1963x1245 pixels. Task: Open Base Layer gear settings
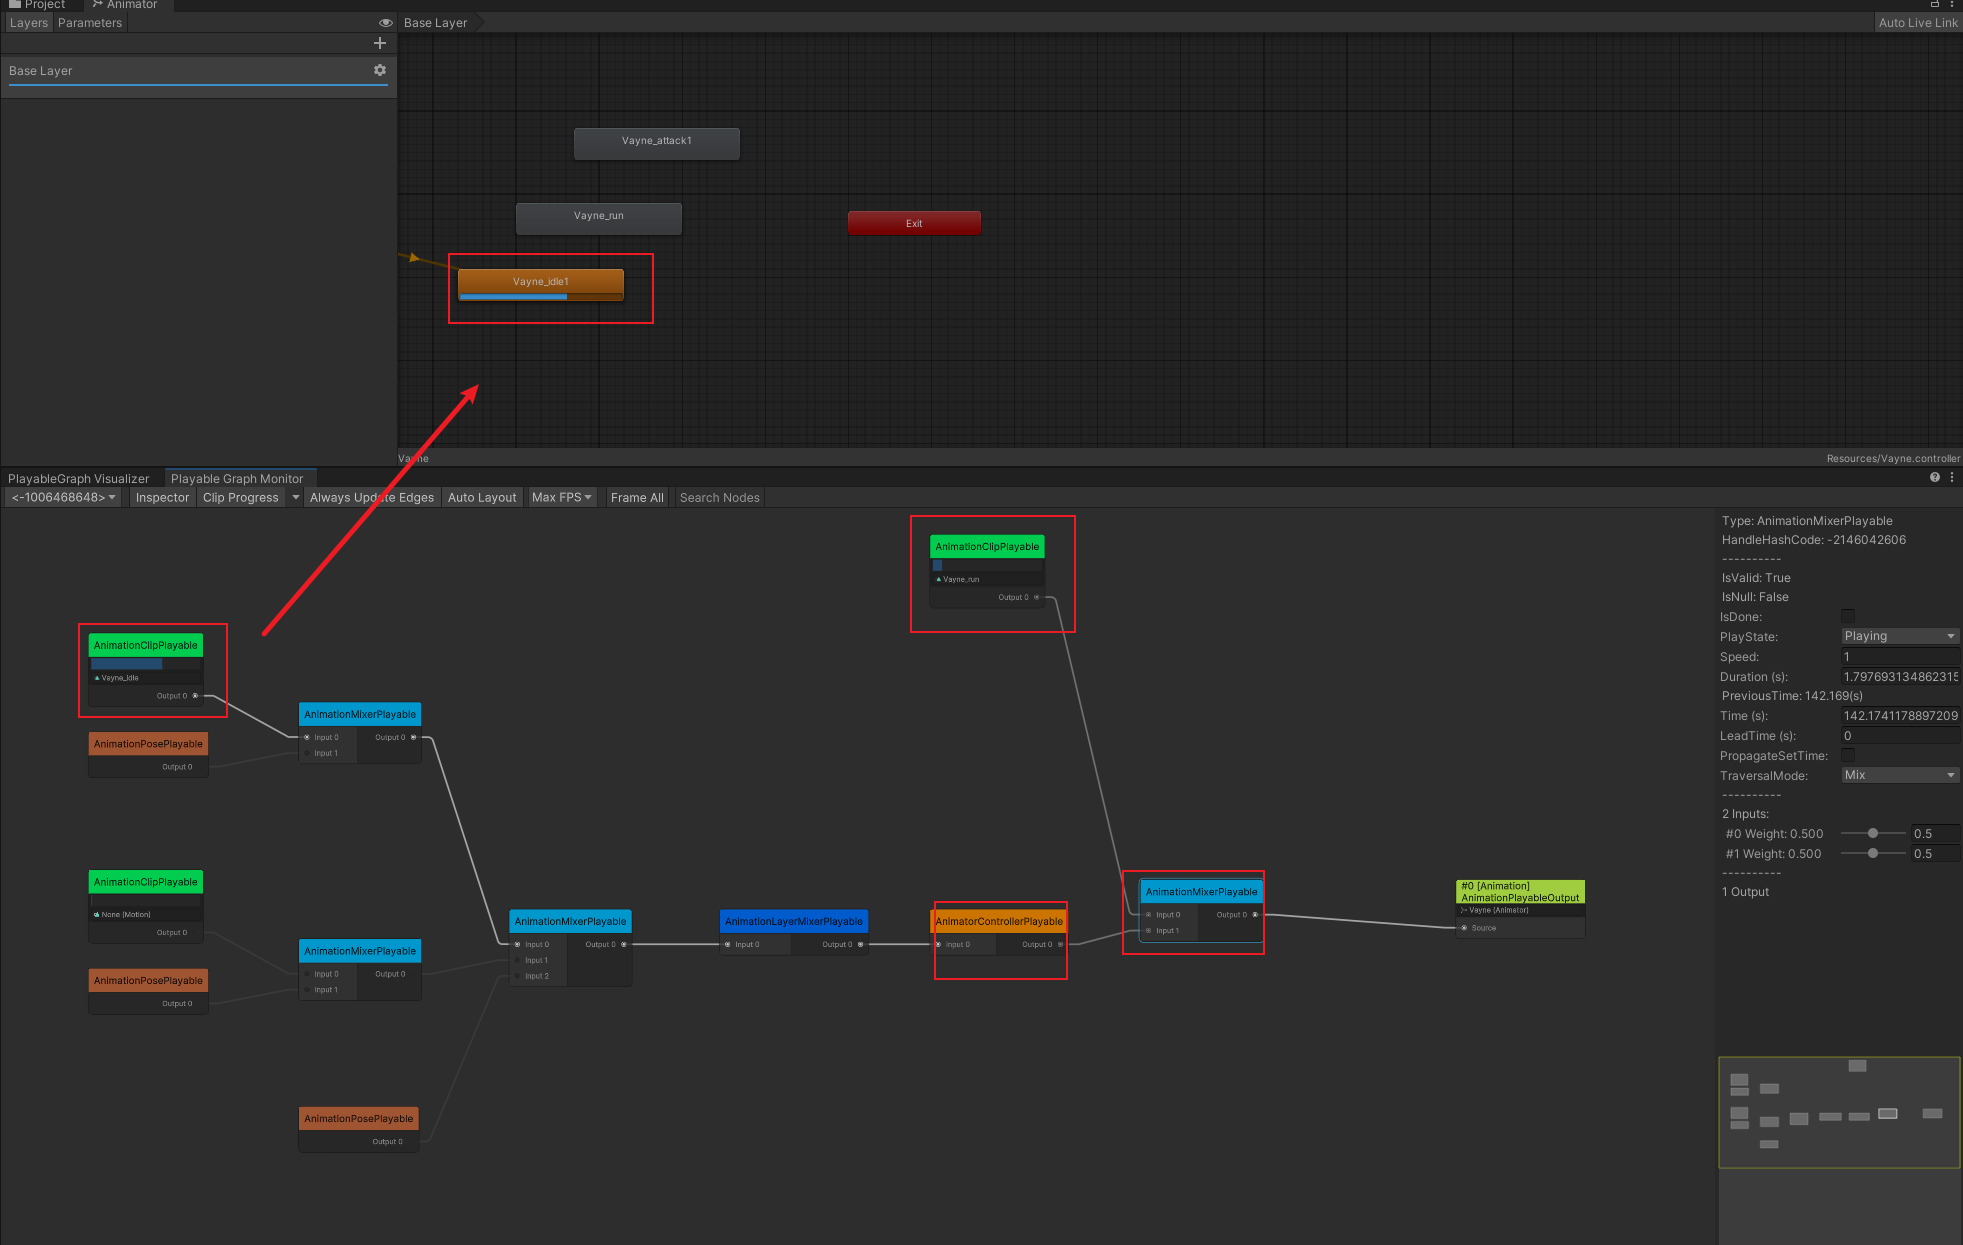coord(380,70)
